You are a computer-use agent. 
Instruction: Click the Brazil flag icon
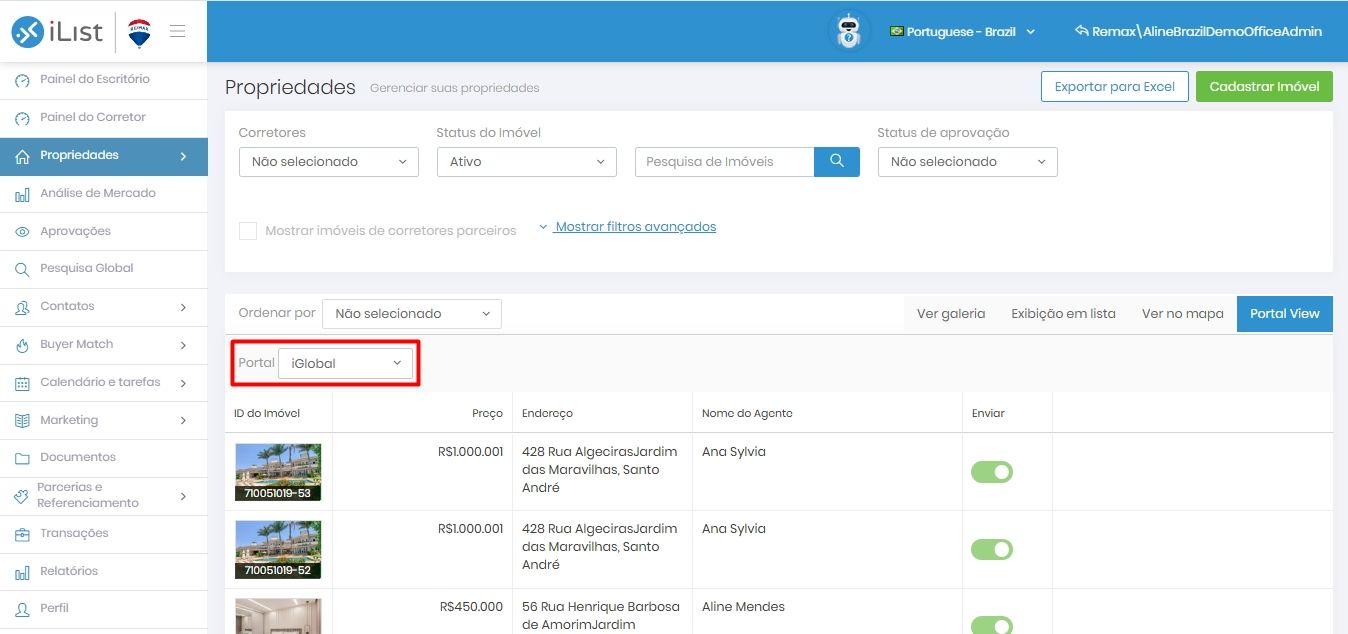[x=897, y=32]
